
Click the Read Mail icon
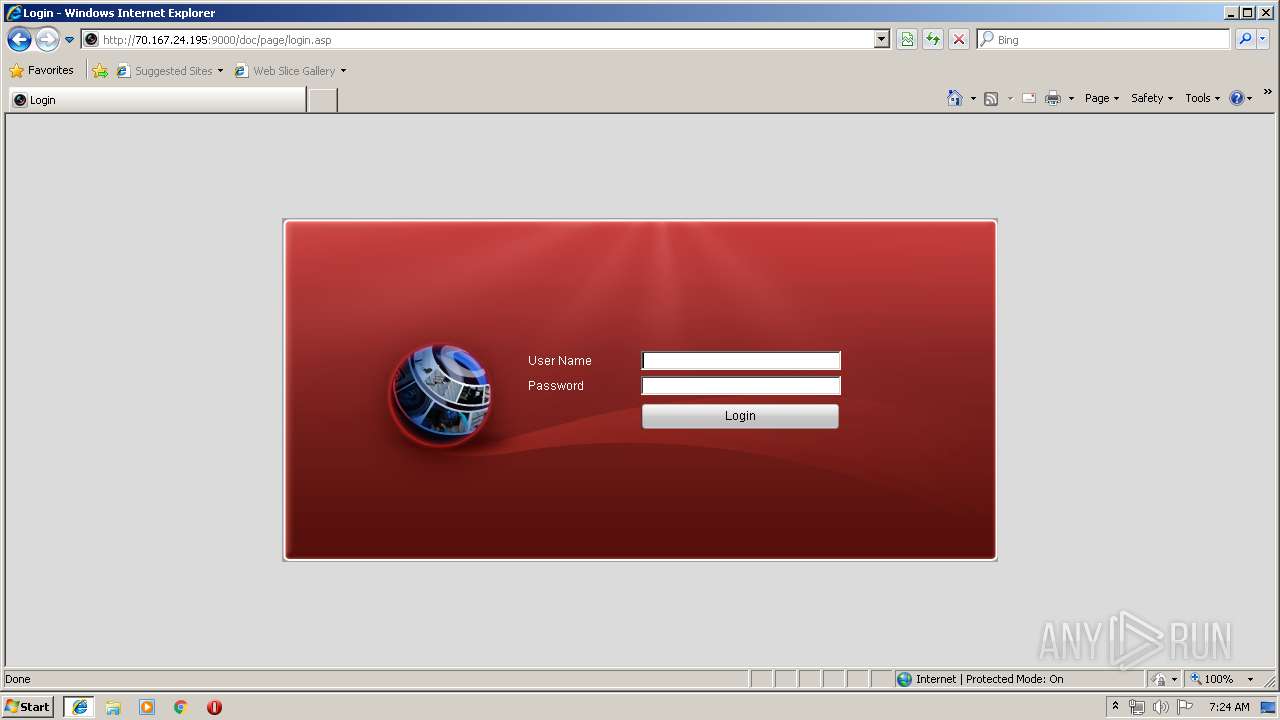pos(1028,98)
